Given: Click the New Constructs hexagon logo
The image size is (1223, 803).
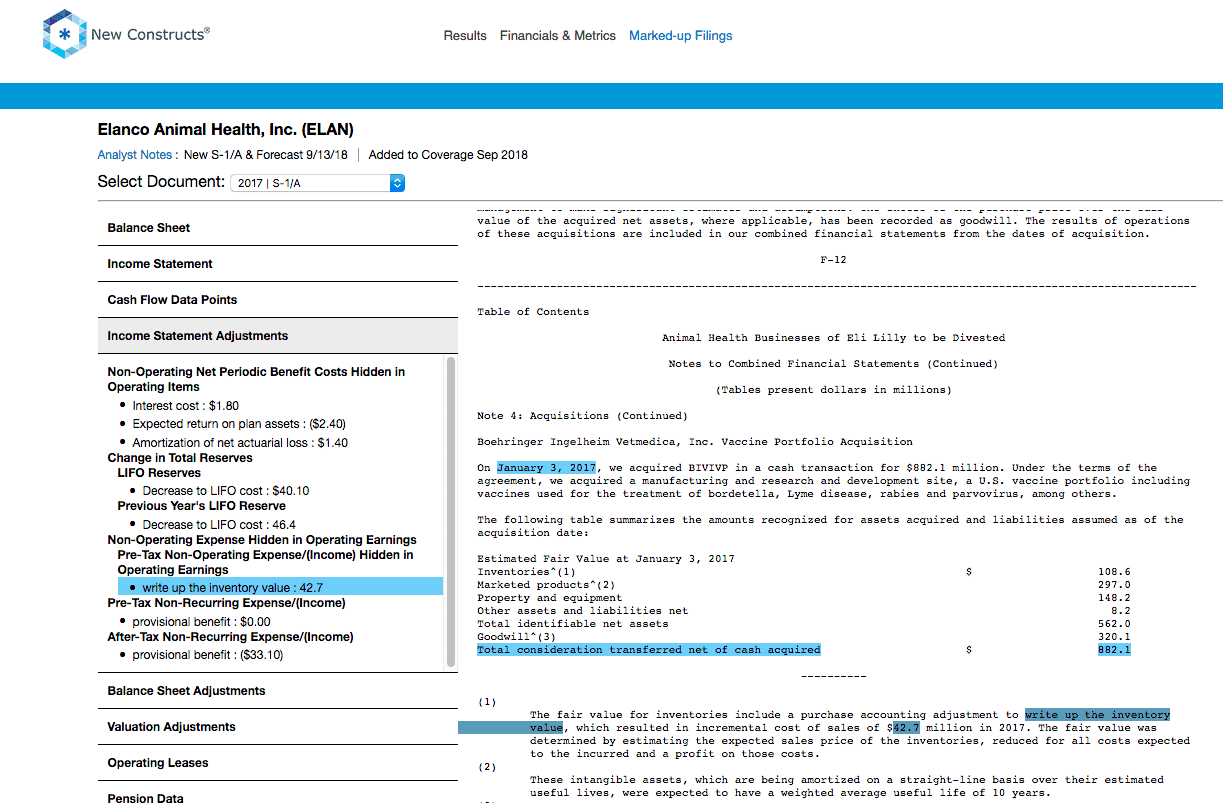Looking at the screenshot, I should click(64, 34).
